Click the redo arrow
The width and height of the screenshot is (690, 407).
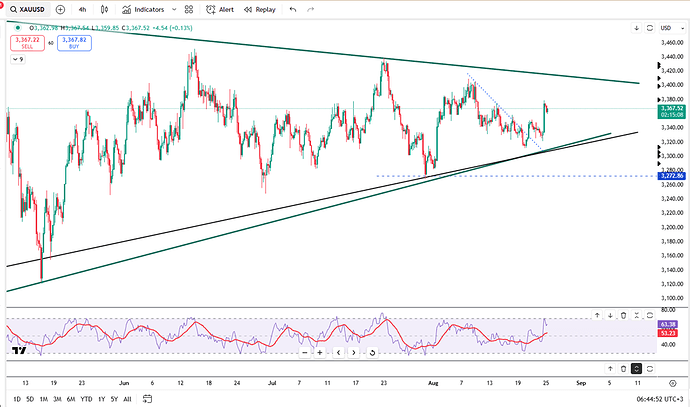pos(316,9)
